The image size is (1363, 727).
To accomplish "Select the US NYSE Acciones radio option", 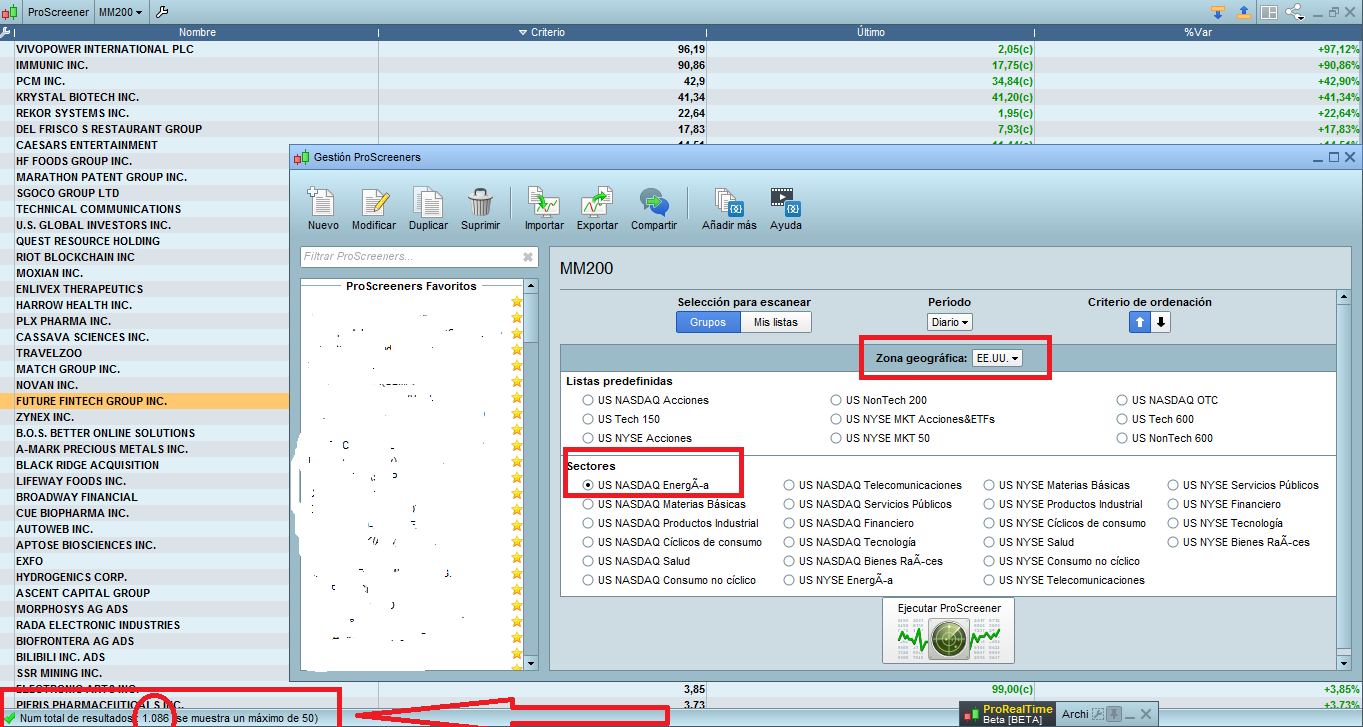I will [x=588, y=438].
